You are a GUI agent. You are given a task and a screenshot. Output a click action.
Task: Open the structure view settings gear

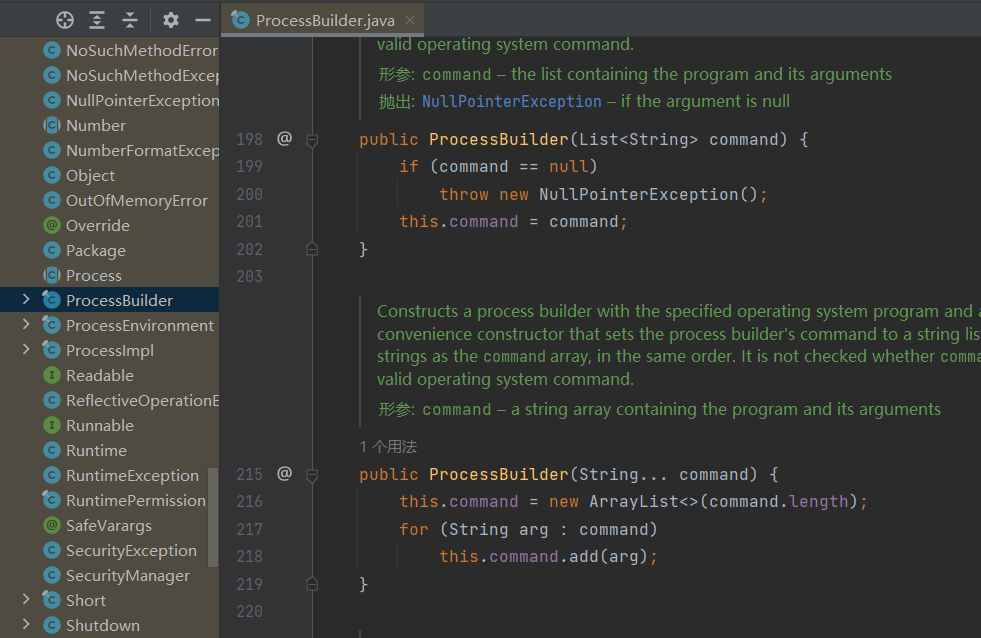tap(170, 20)
